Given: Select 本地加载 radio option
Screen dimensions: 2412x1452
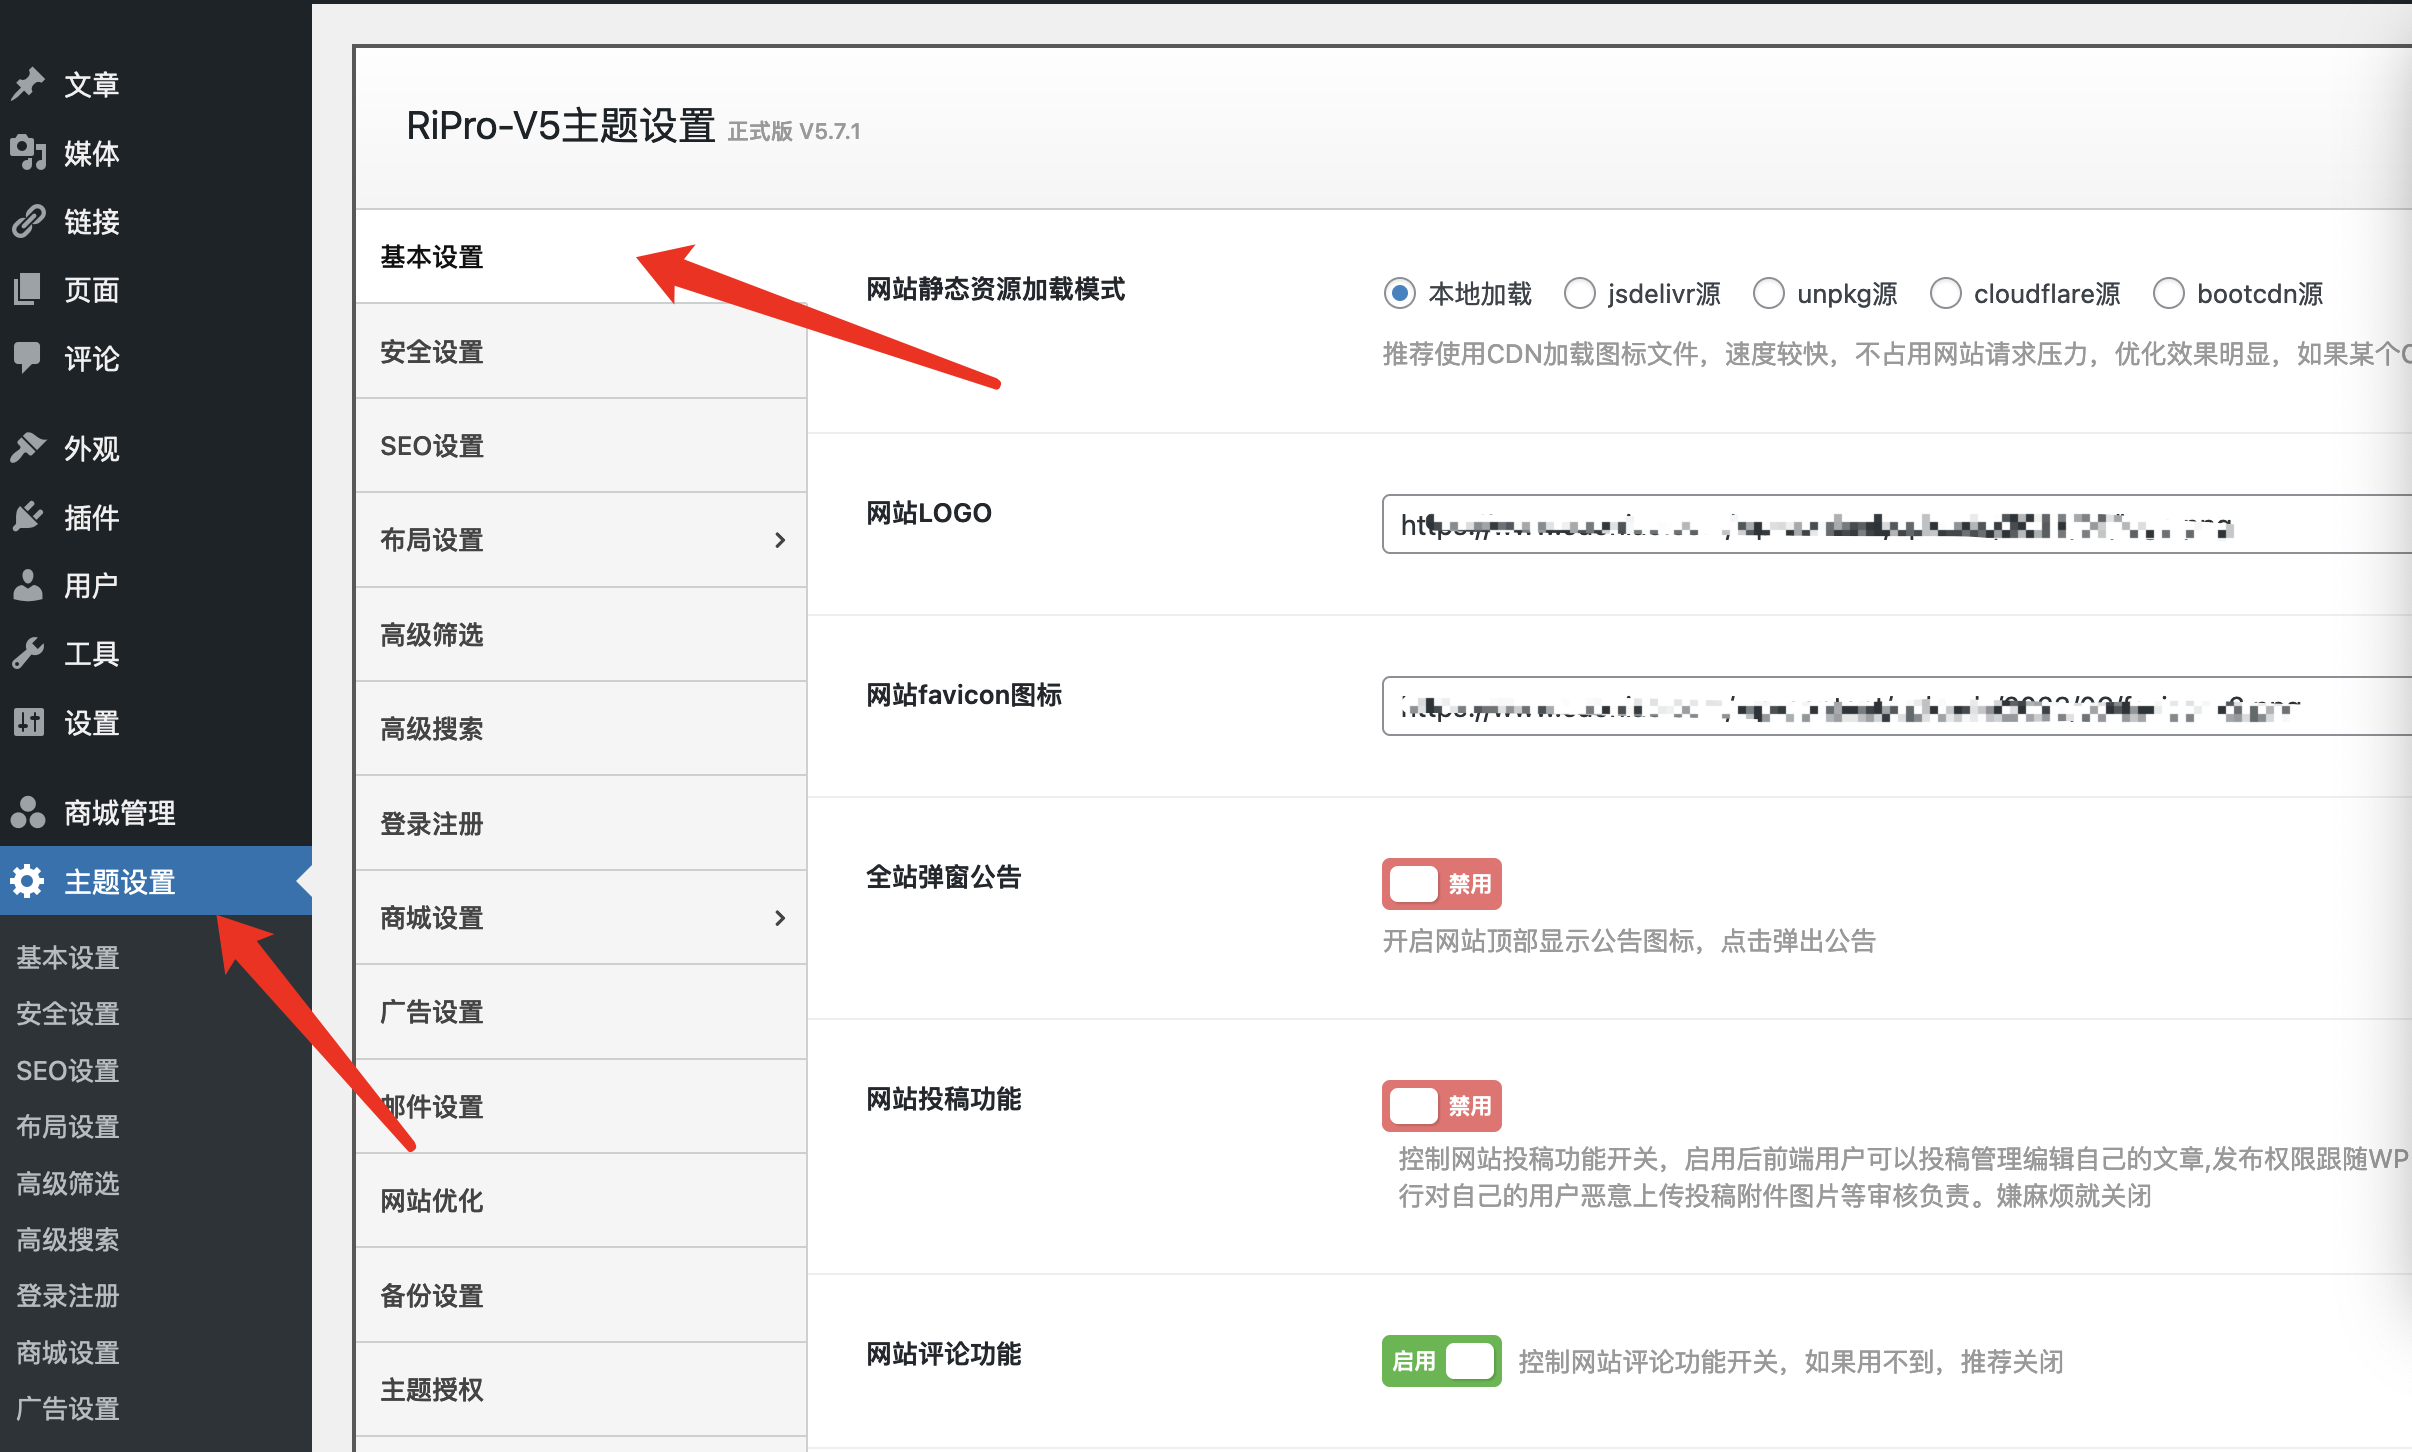Looking at the screenshot, I should 1400,294.
